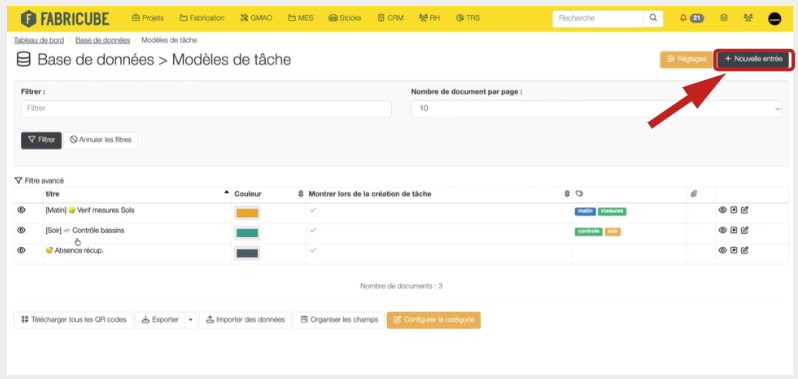Image resolution: width=798 pixels, height=379 pixels.
Task: Open the stacked layers icon in header
Action: coord(723,18)
